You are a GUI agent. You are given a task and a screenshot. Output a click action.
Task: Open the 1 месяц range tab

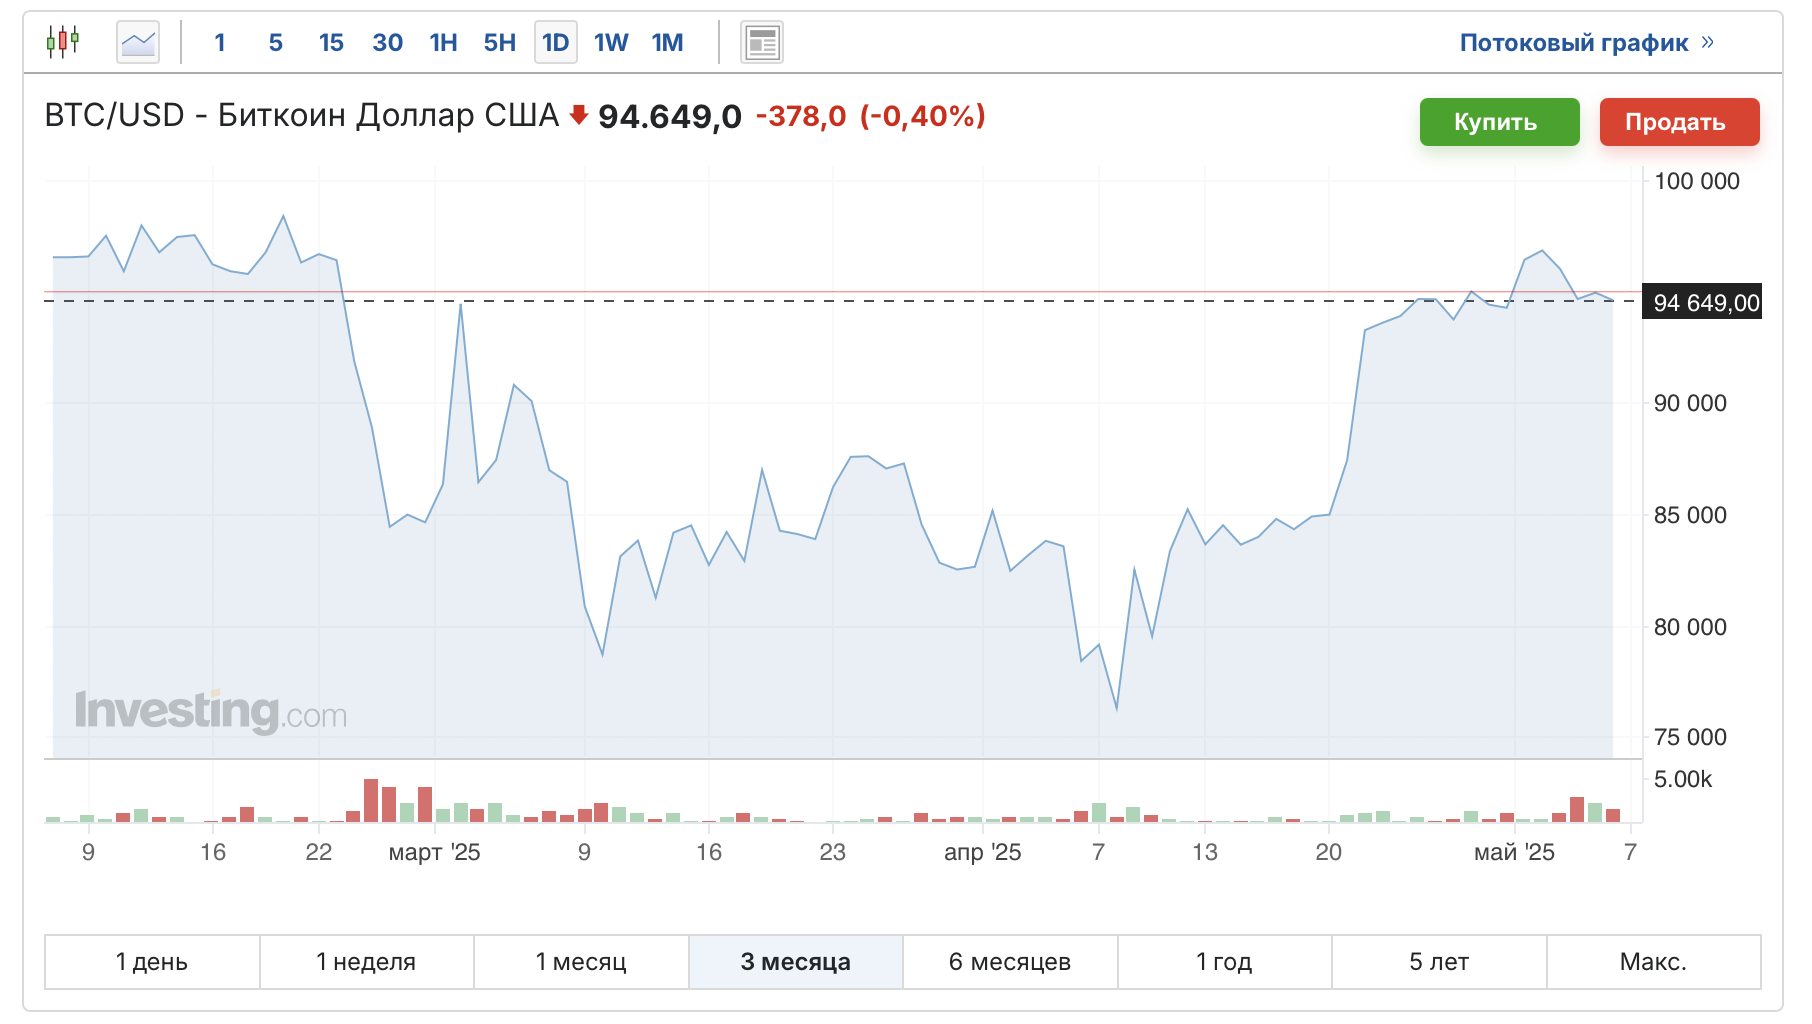point(581,962)
